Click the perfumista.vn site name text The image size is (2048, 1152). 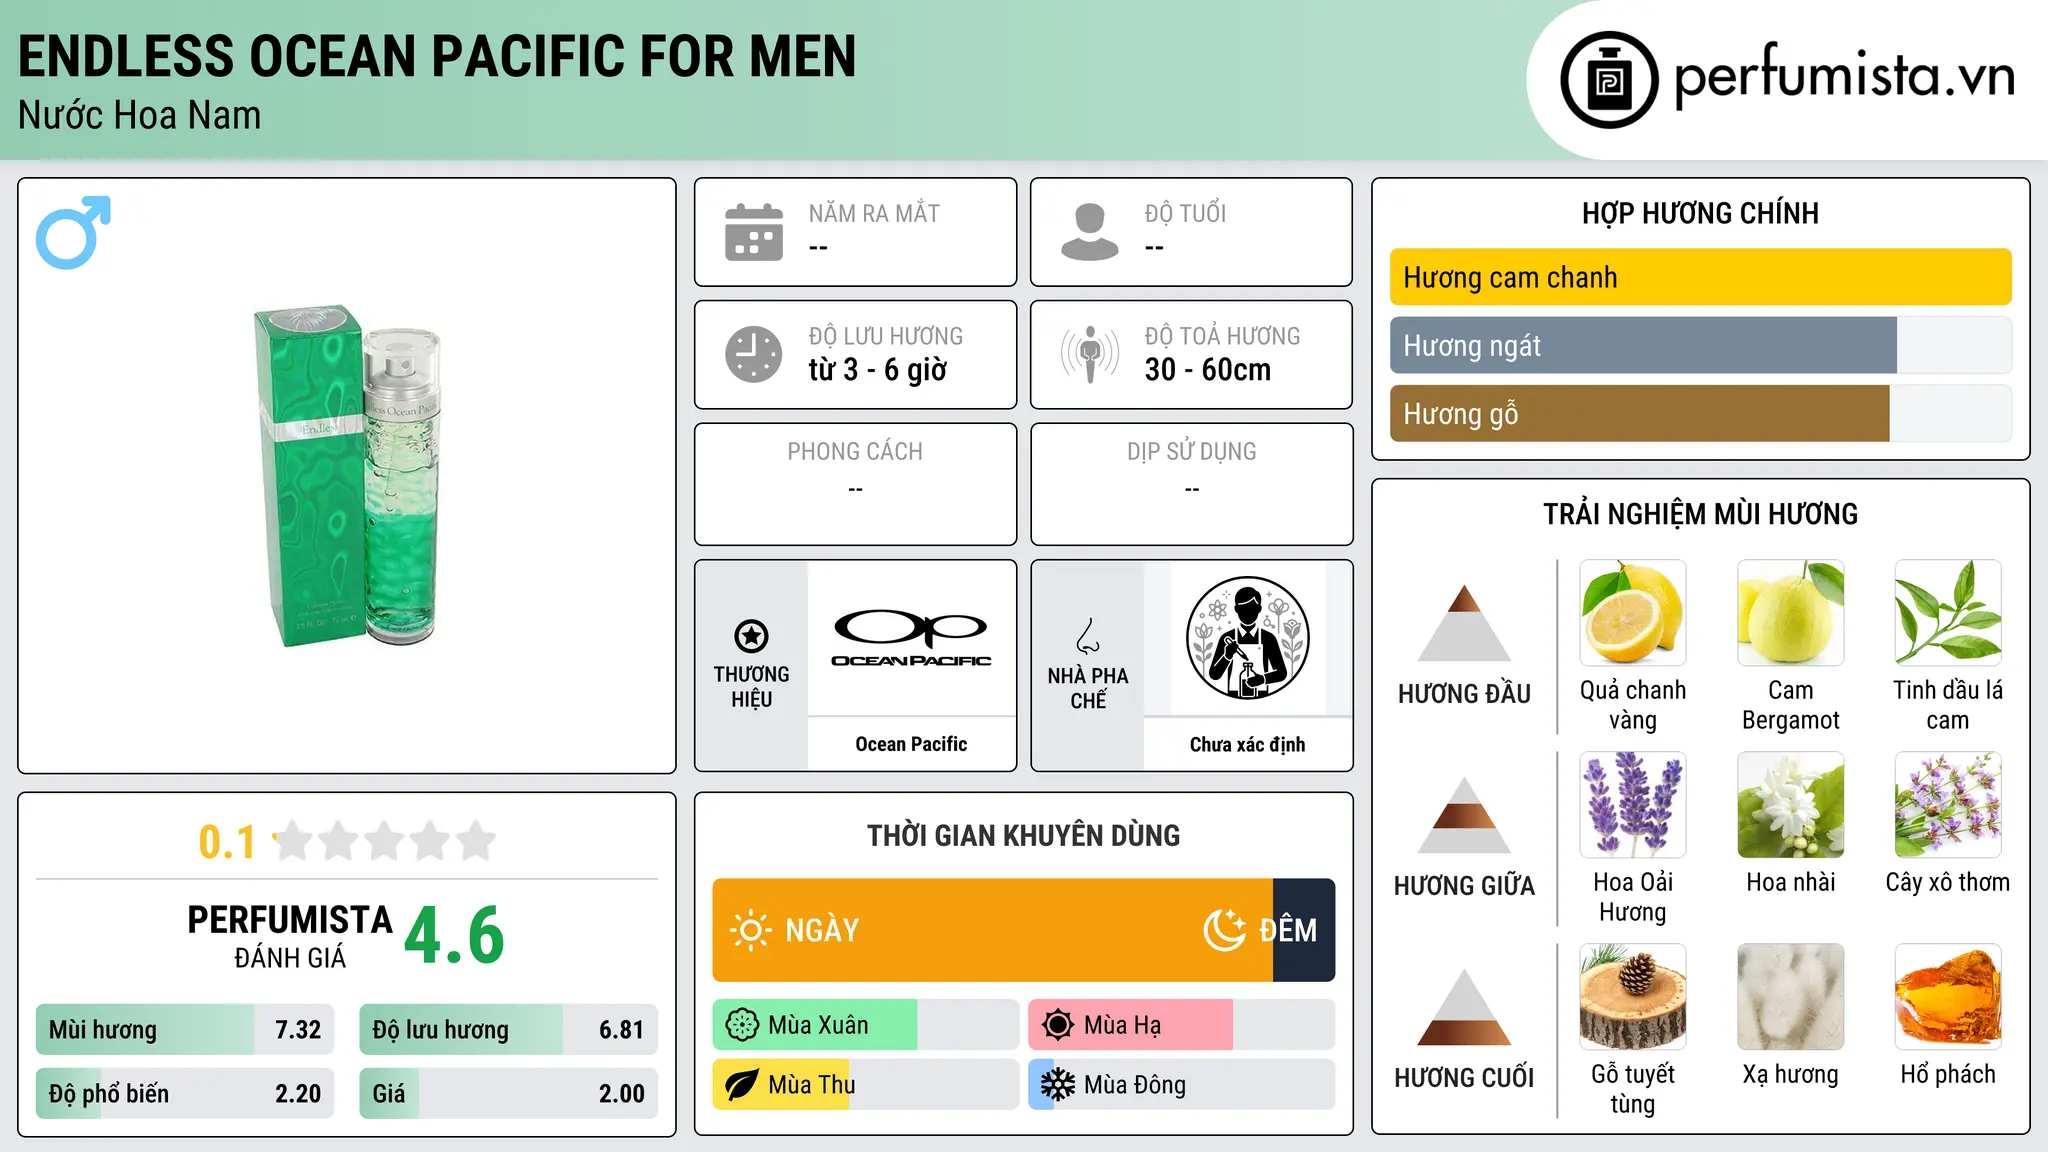pos(1844,76)
